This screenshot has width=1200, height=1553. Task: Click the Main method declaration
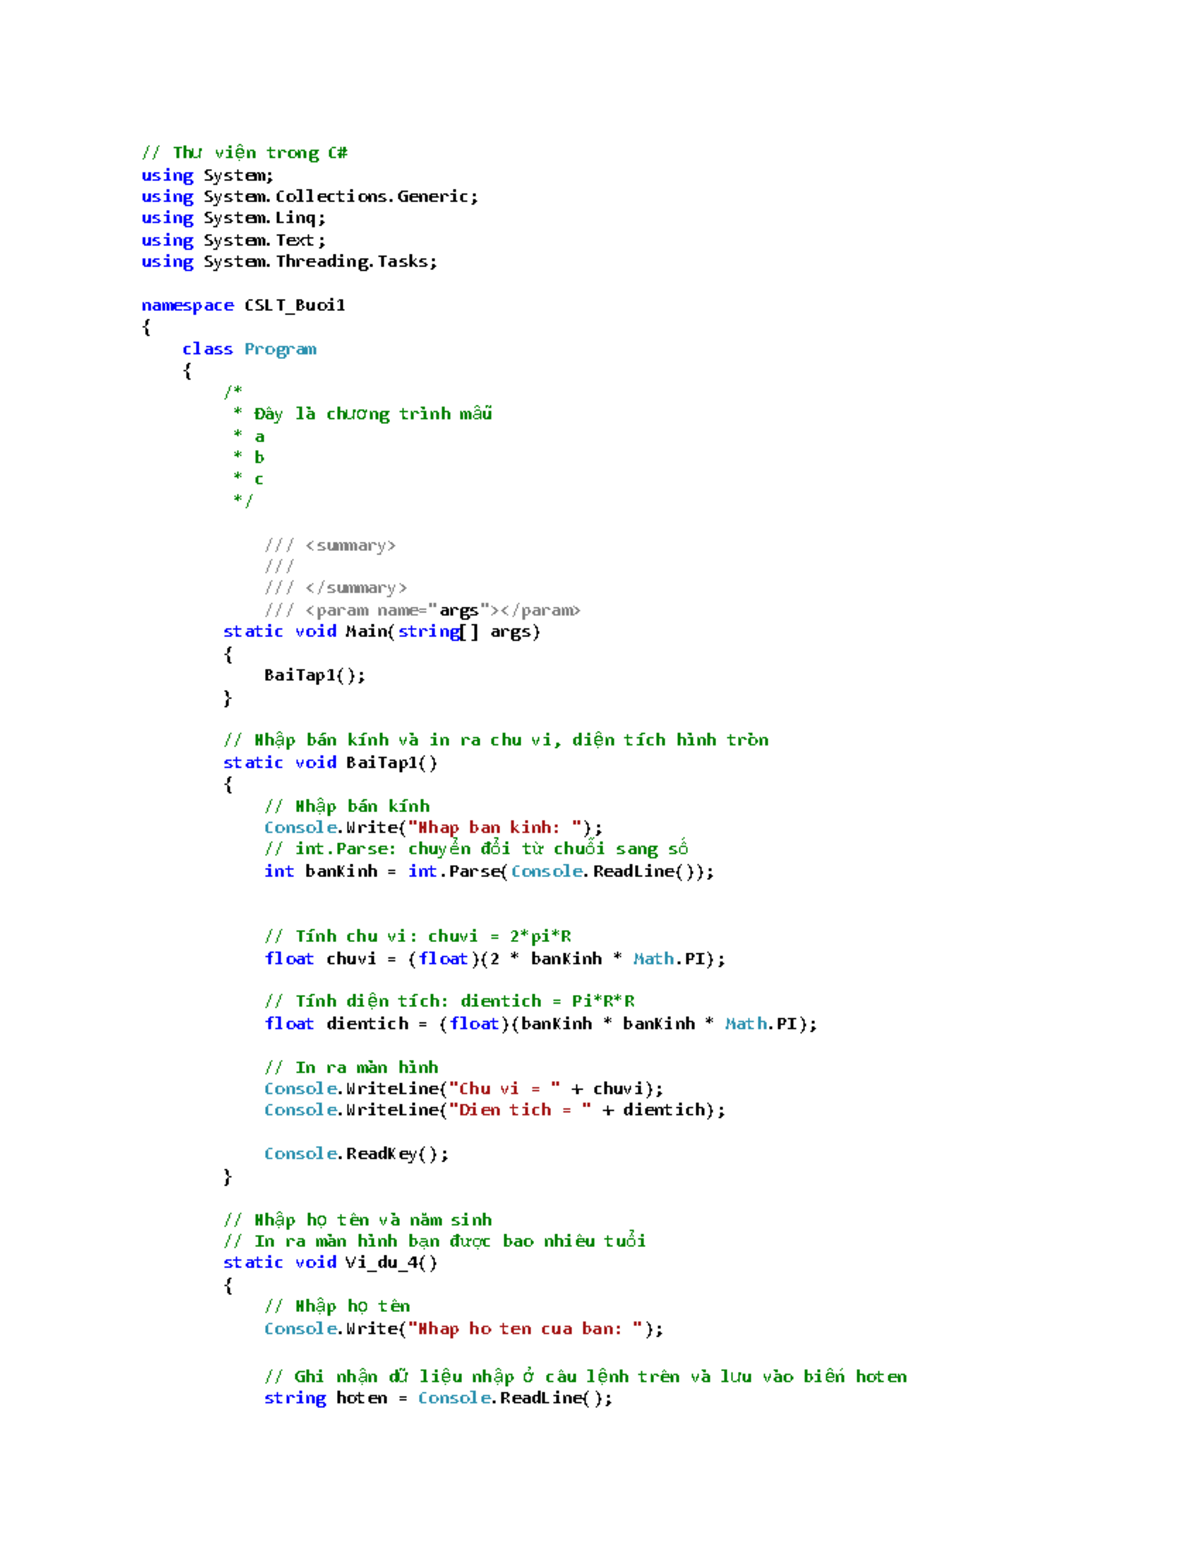point(382,631)
